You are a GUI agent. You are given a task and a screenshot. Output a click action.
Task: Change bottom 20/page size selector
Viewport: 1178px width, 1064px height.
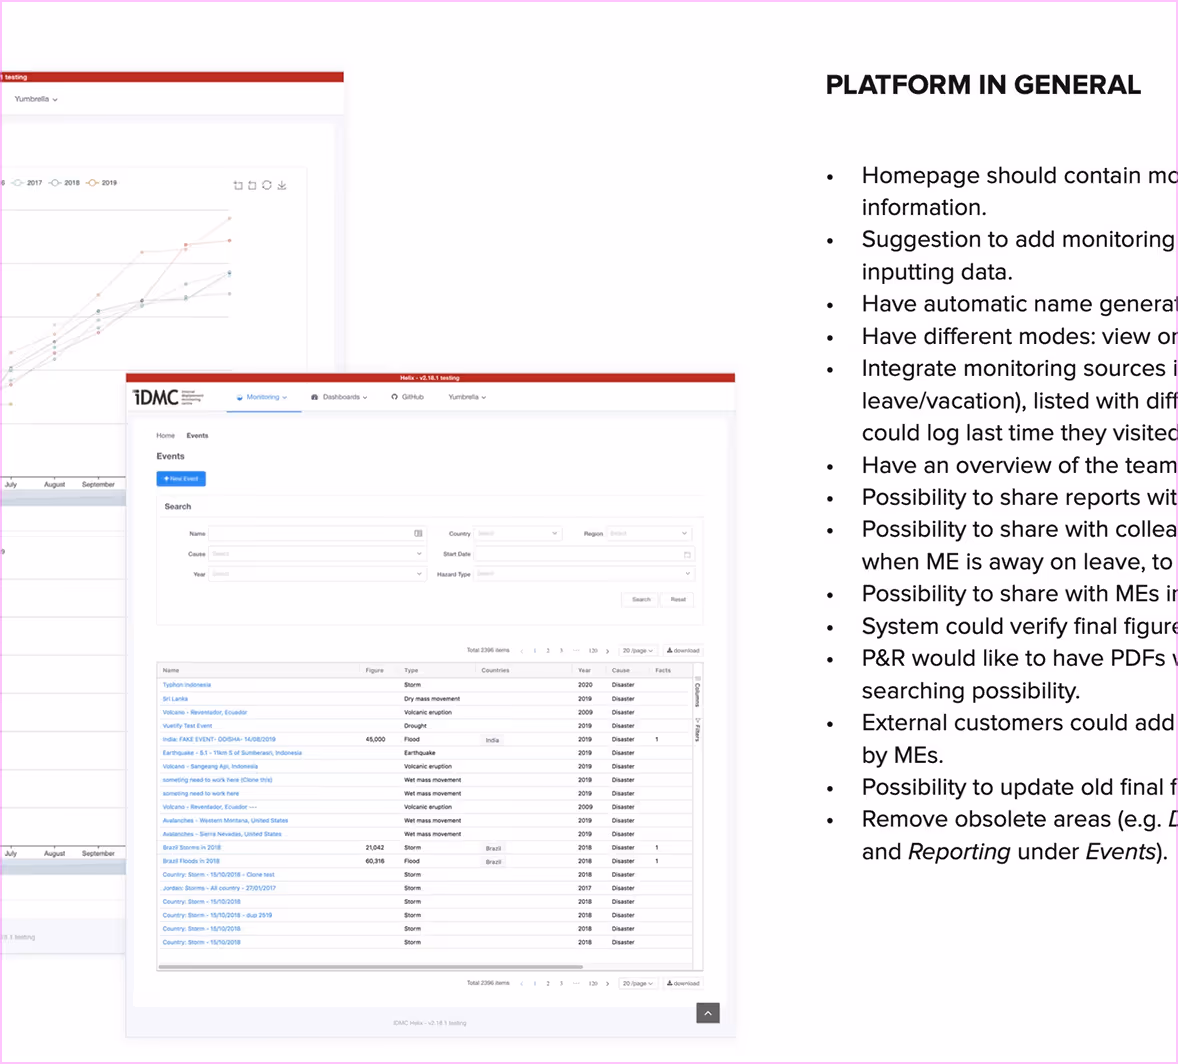click(x=638, y=984)
